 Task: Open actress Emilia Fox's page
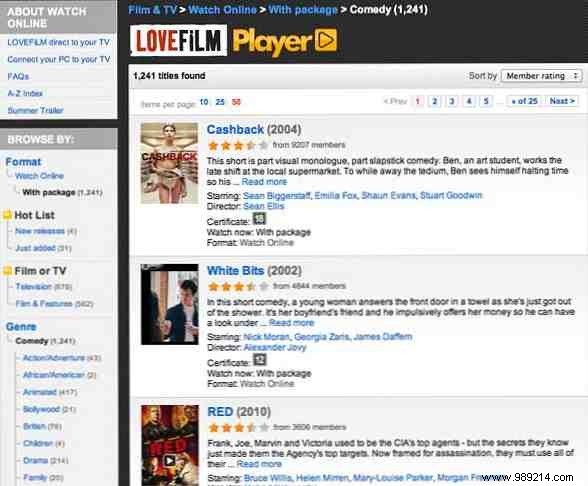[336, 196]
